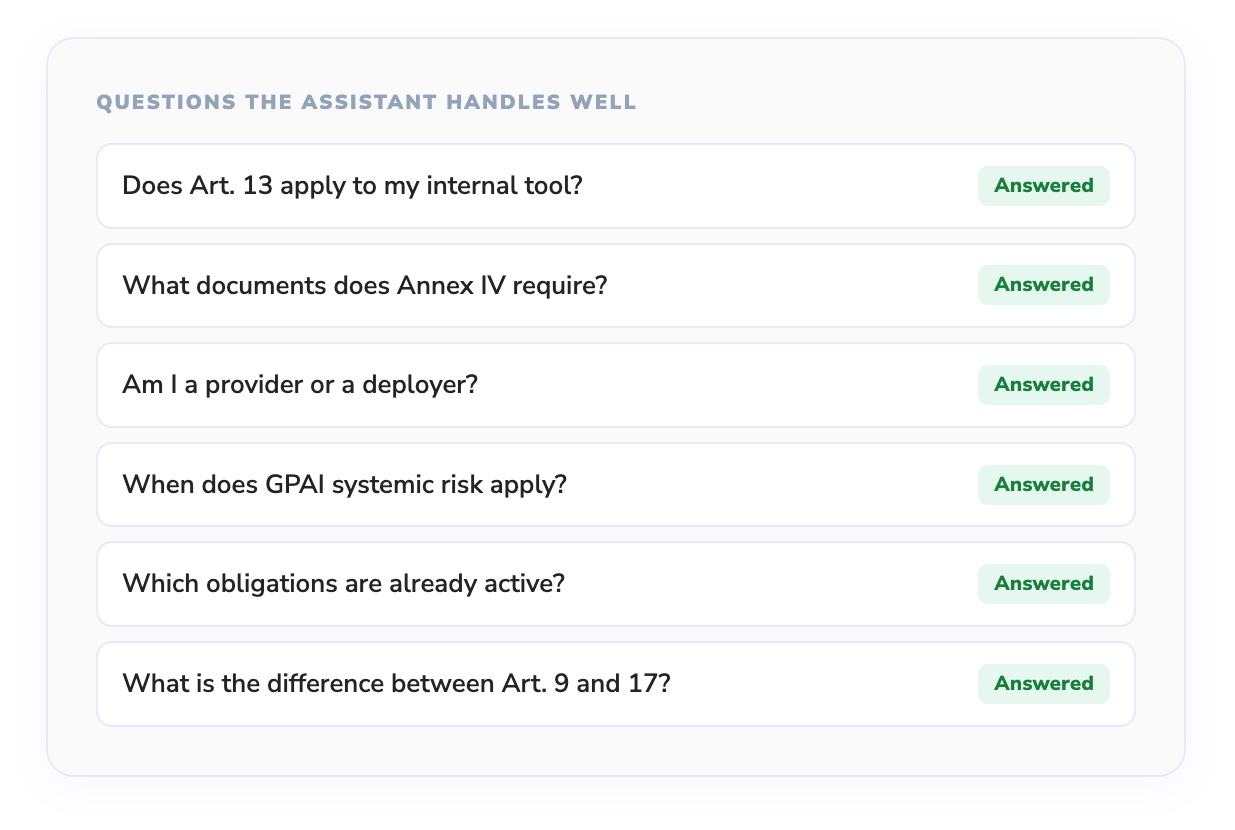Click the Answered badge on the GPAI systemic risk row
This screenshot has width=1235, height=830.
(x=1043, y=485)
